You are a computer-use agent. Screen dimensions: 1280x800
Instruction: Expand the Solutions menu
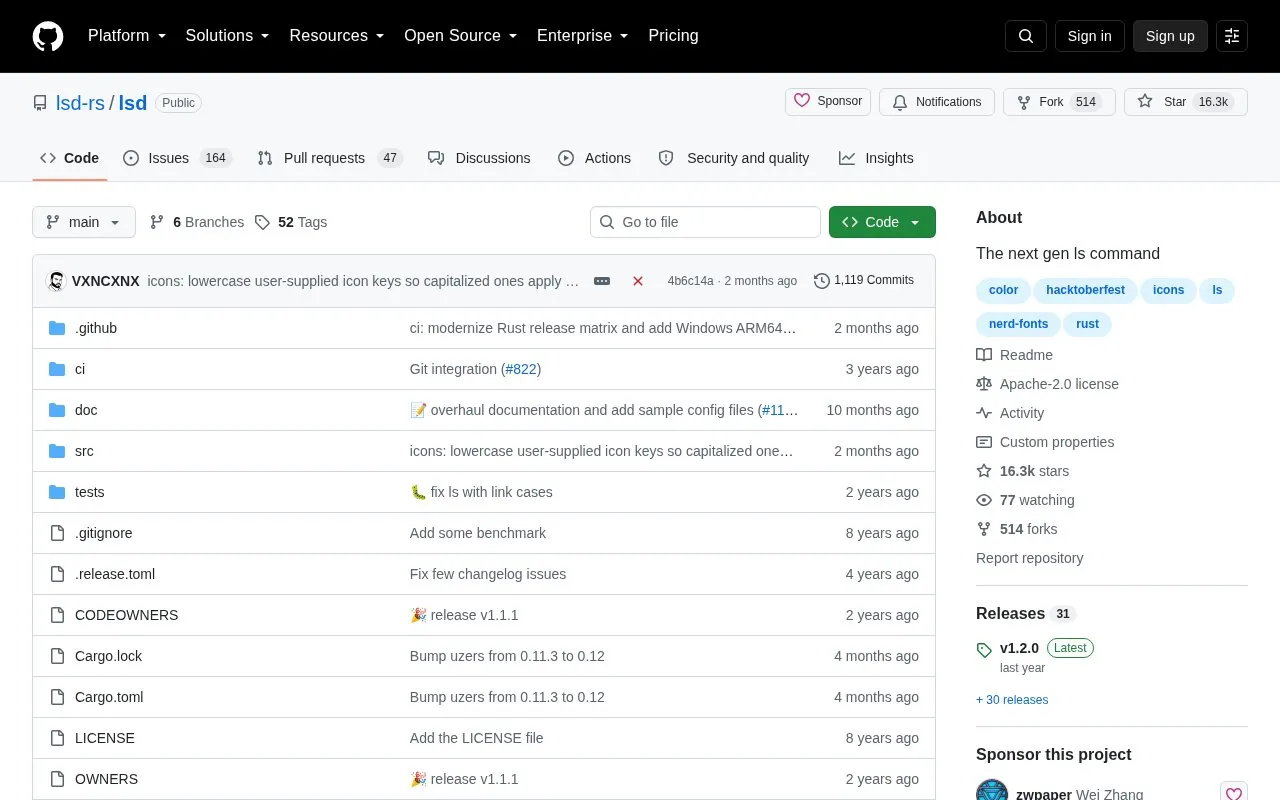[228, 36]
